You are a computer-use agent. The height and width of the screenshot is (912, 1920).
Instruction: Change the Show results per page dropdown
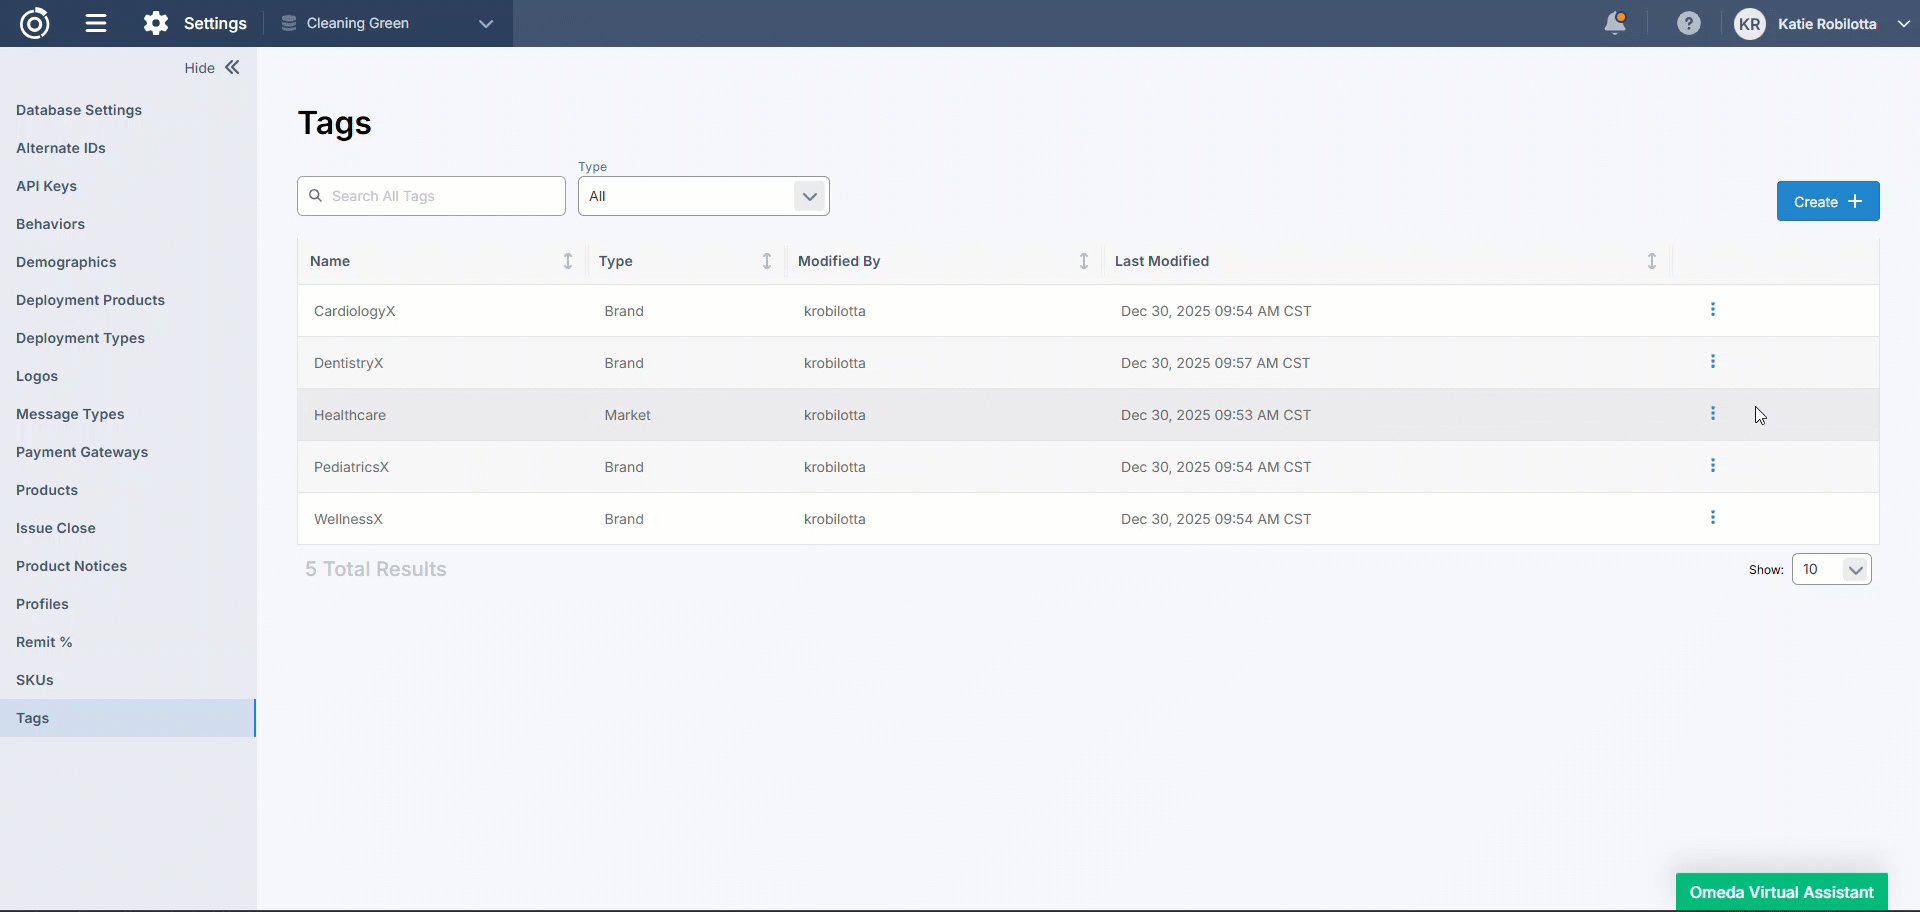(x=1830, y=569)
